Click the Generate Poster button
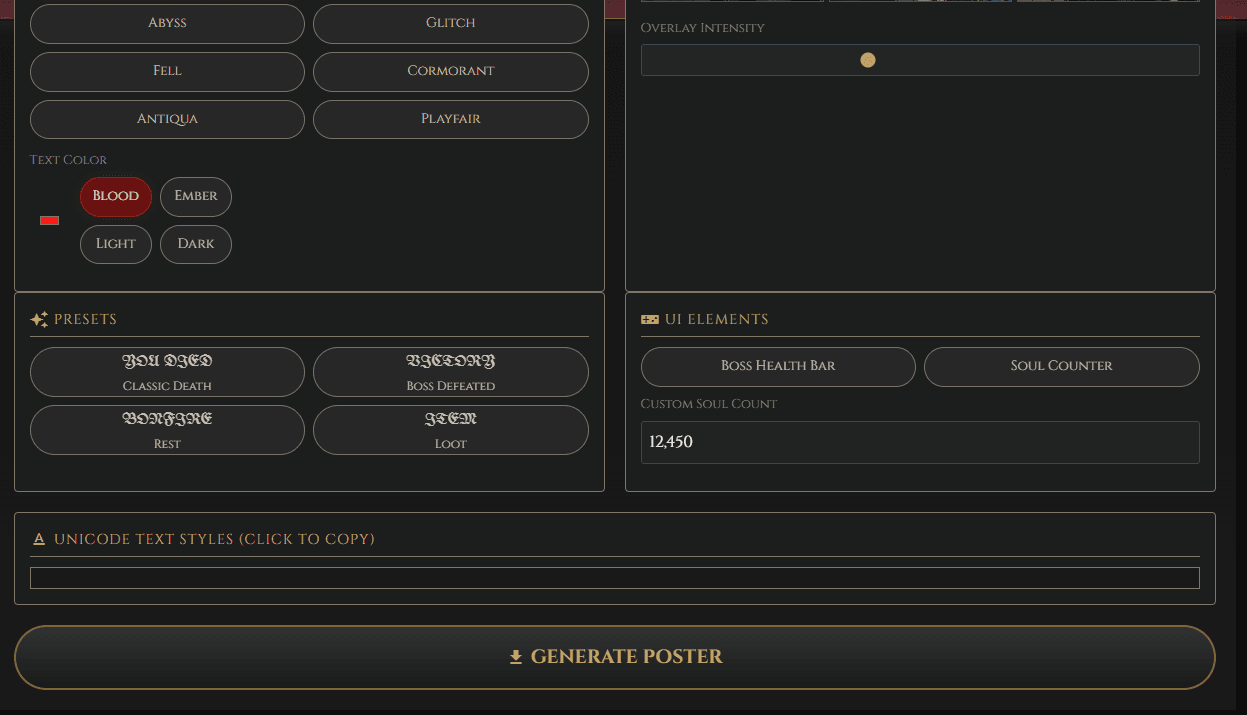This screenshot has height=715, width=1247. (615, 657)
